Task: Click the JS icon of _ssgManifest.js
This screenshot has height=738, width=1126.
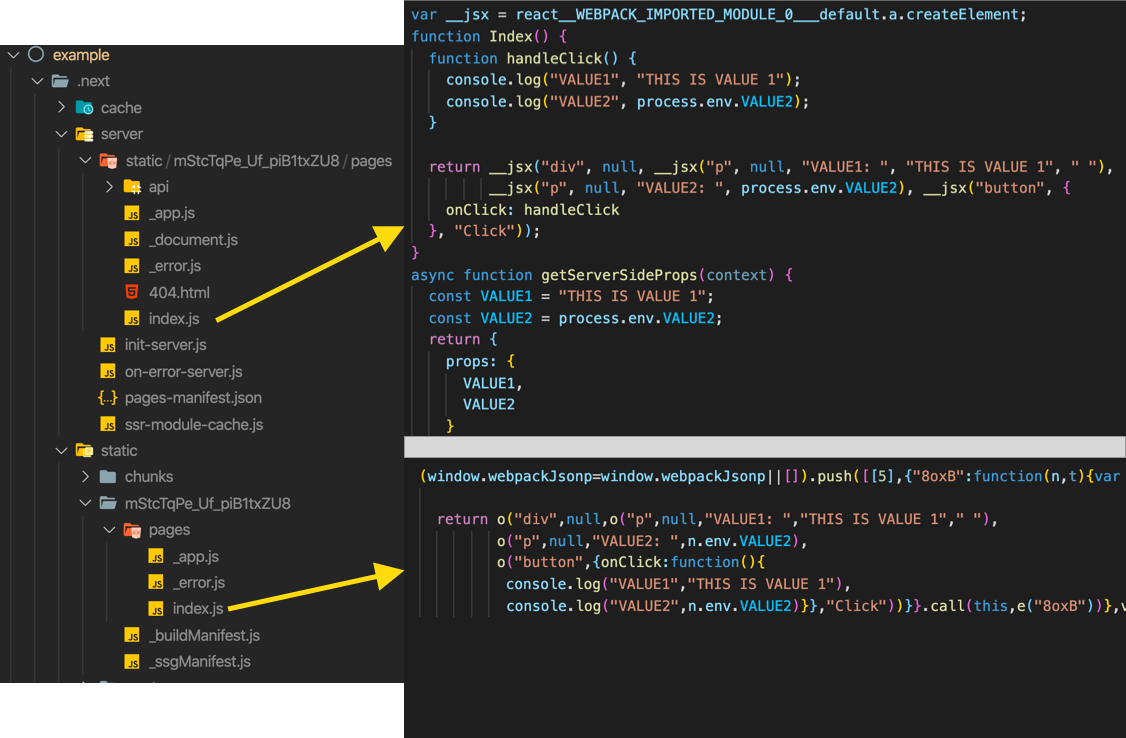Action: 132,662
